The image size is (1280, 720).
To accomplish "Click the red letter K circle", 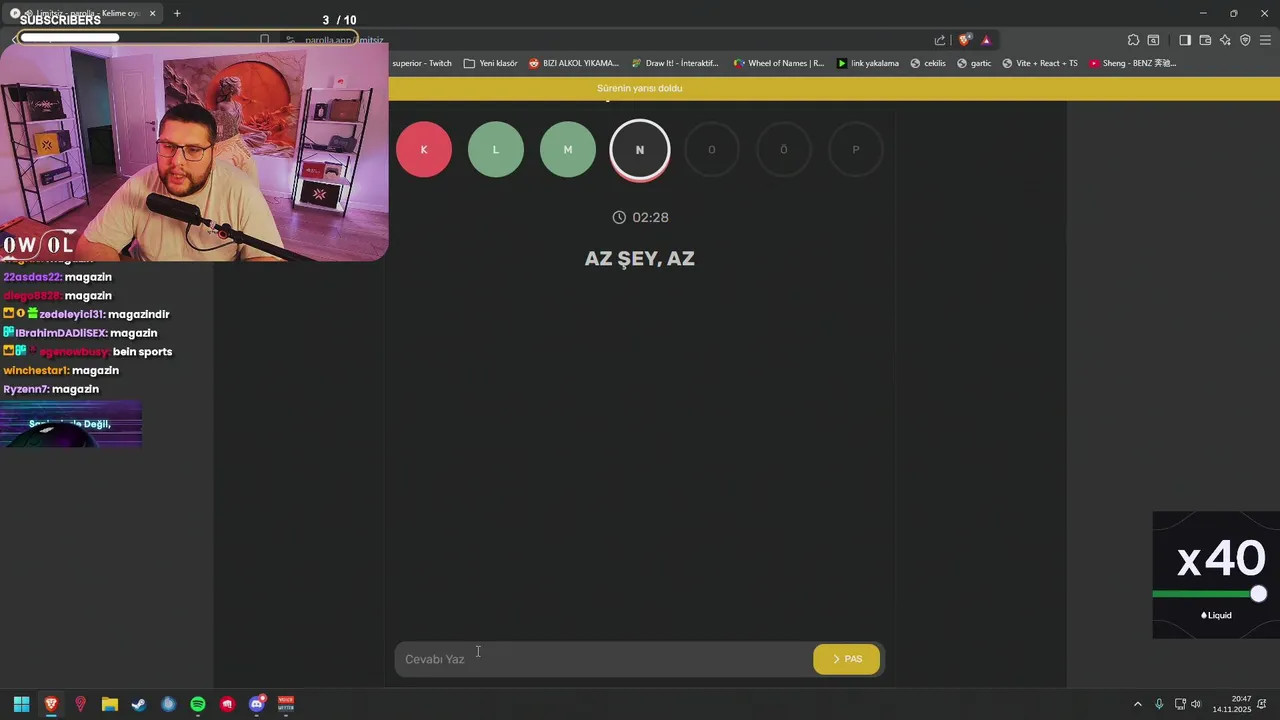I will pos(424,150).
